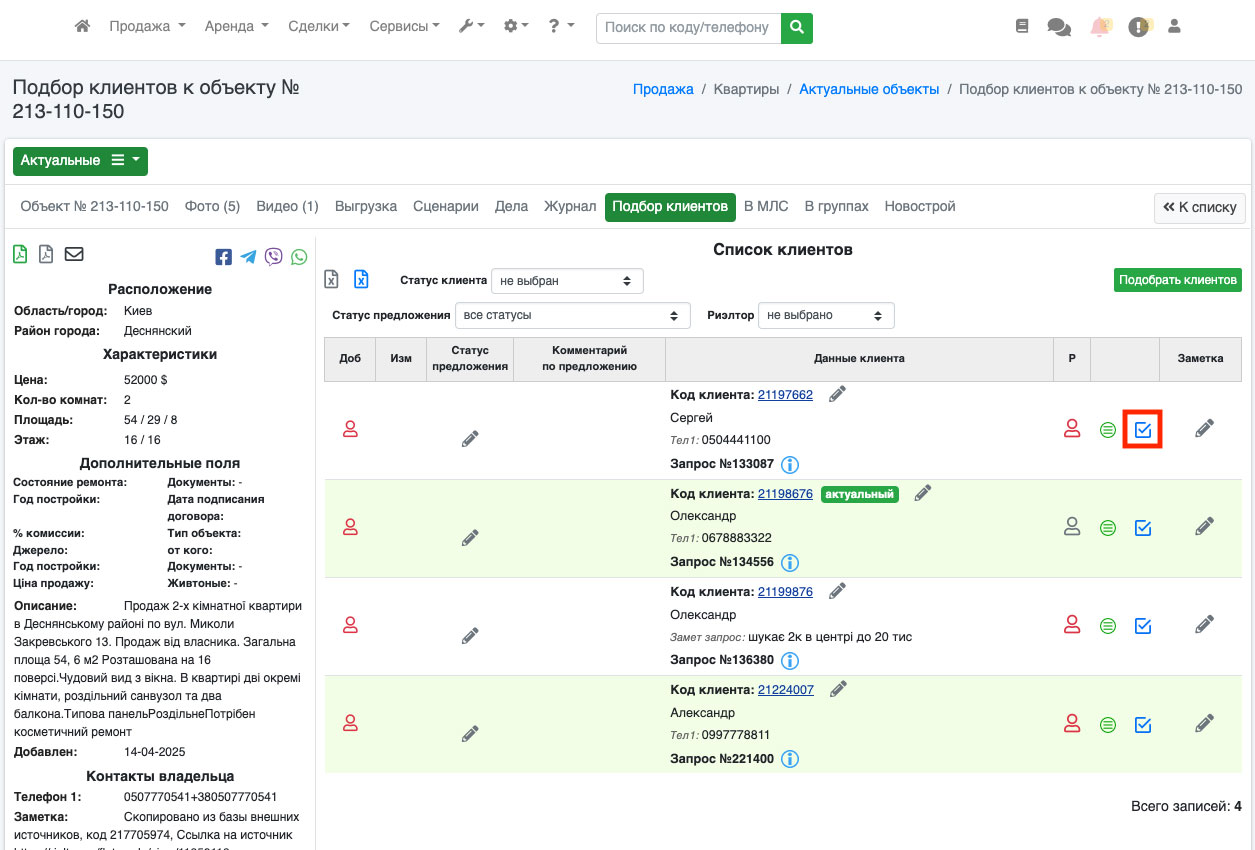The height and width of the screenshot is (850, 1255).
Task: Open the chat messages icon
Action: pyautogui.click(x=1058, y=27)
